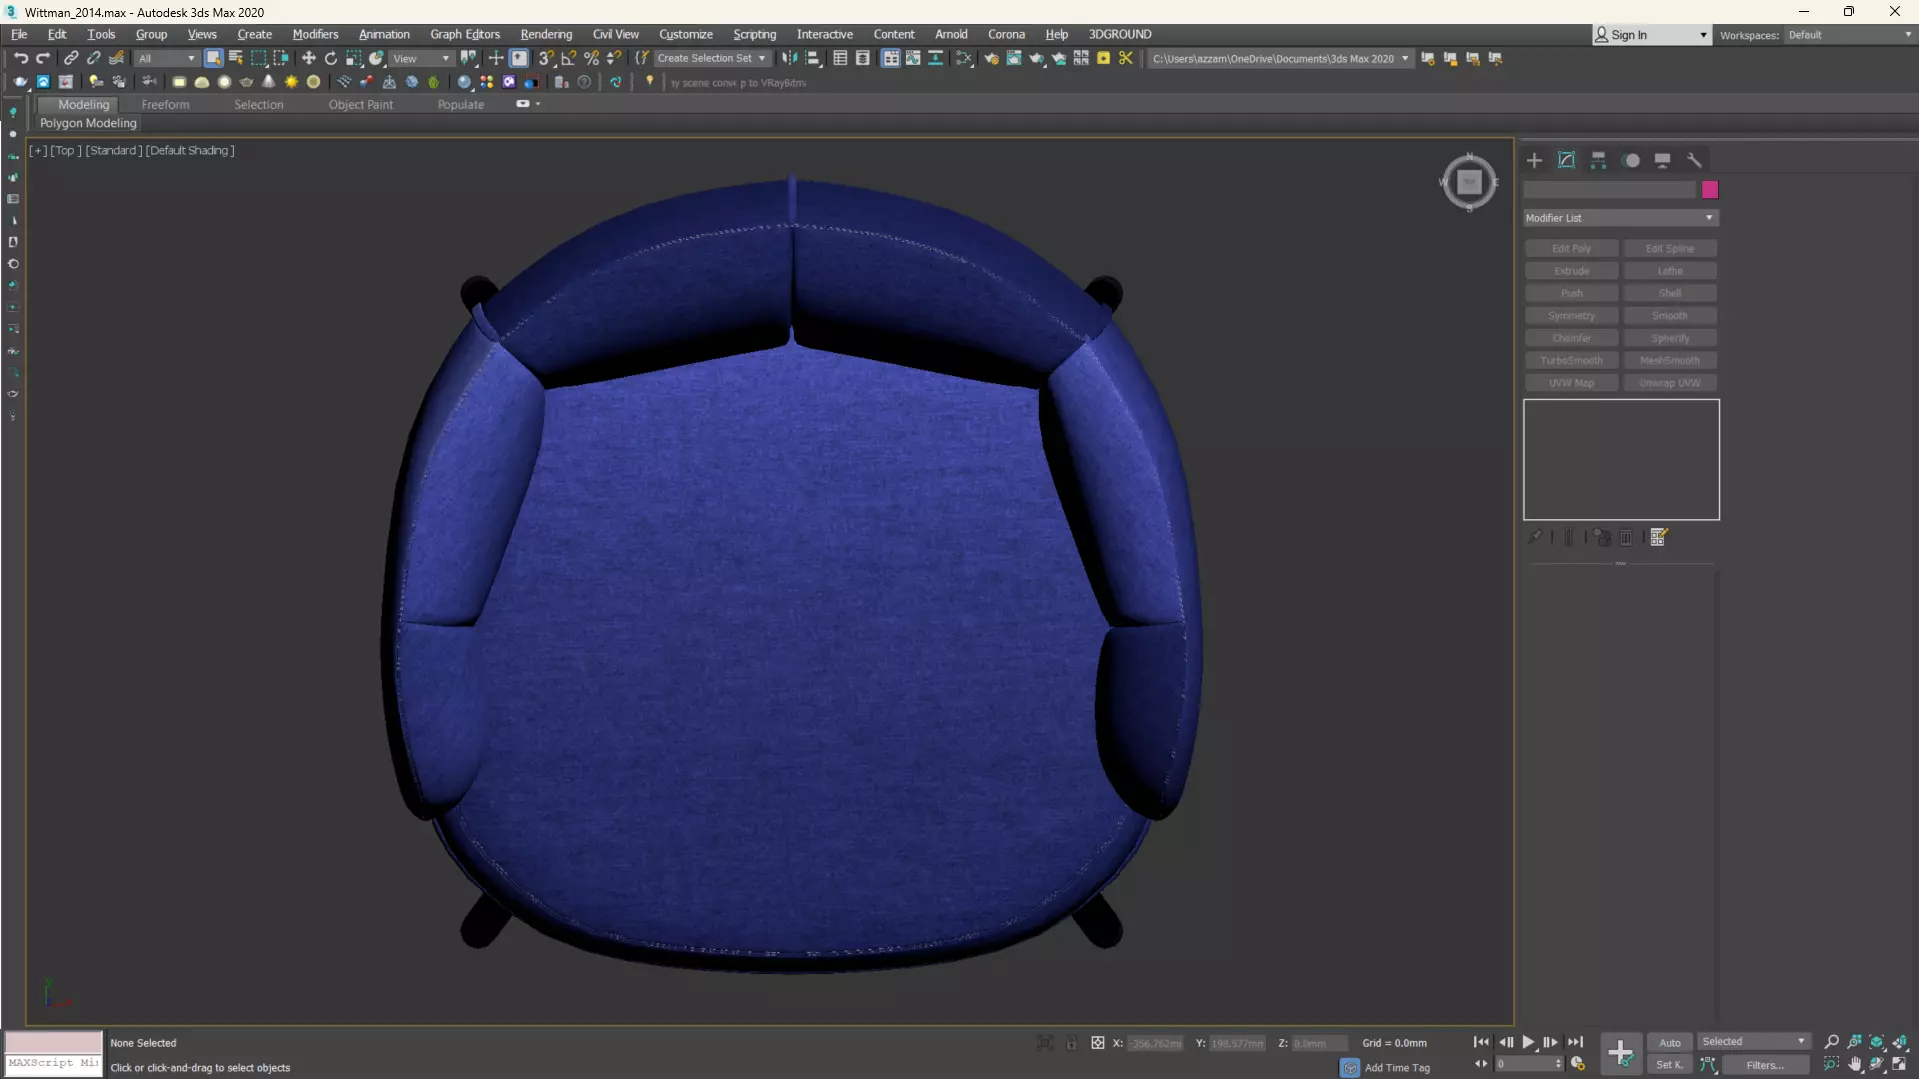Viewport: 1919px width, 1079px height.
Task: Open the Customize menu
Action: 686,34
